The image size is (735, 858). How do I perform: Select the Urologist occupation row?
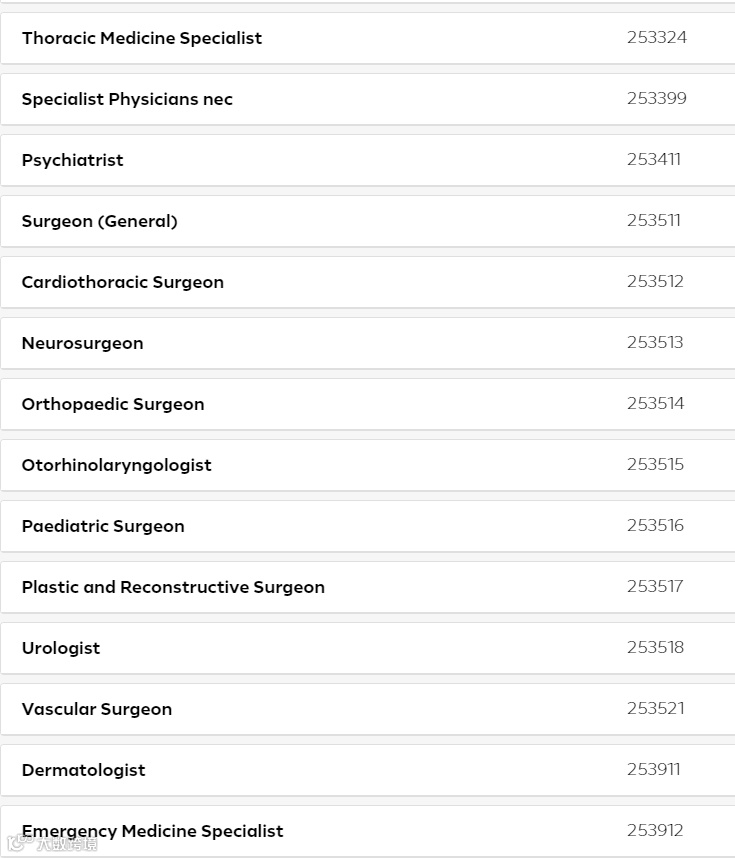(x=61, y=648)
